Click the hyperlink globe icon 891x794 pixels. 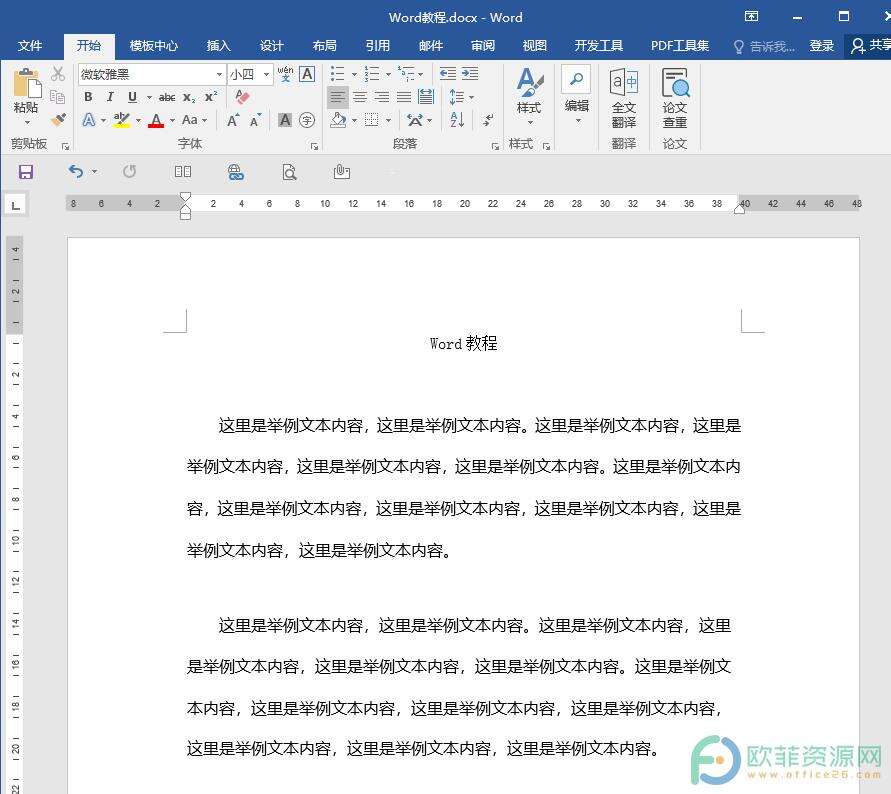(235, 172)
